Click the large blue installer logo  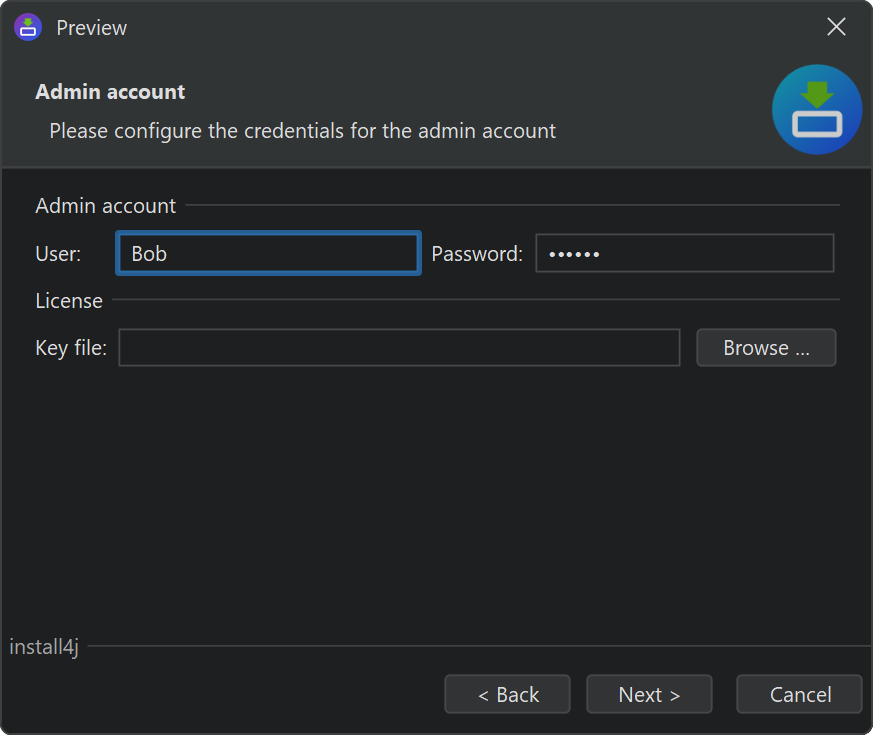click(817, 110)
